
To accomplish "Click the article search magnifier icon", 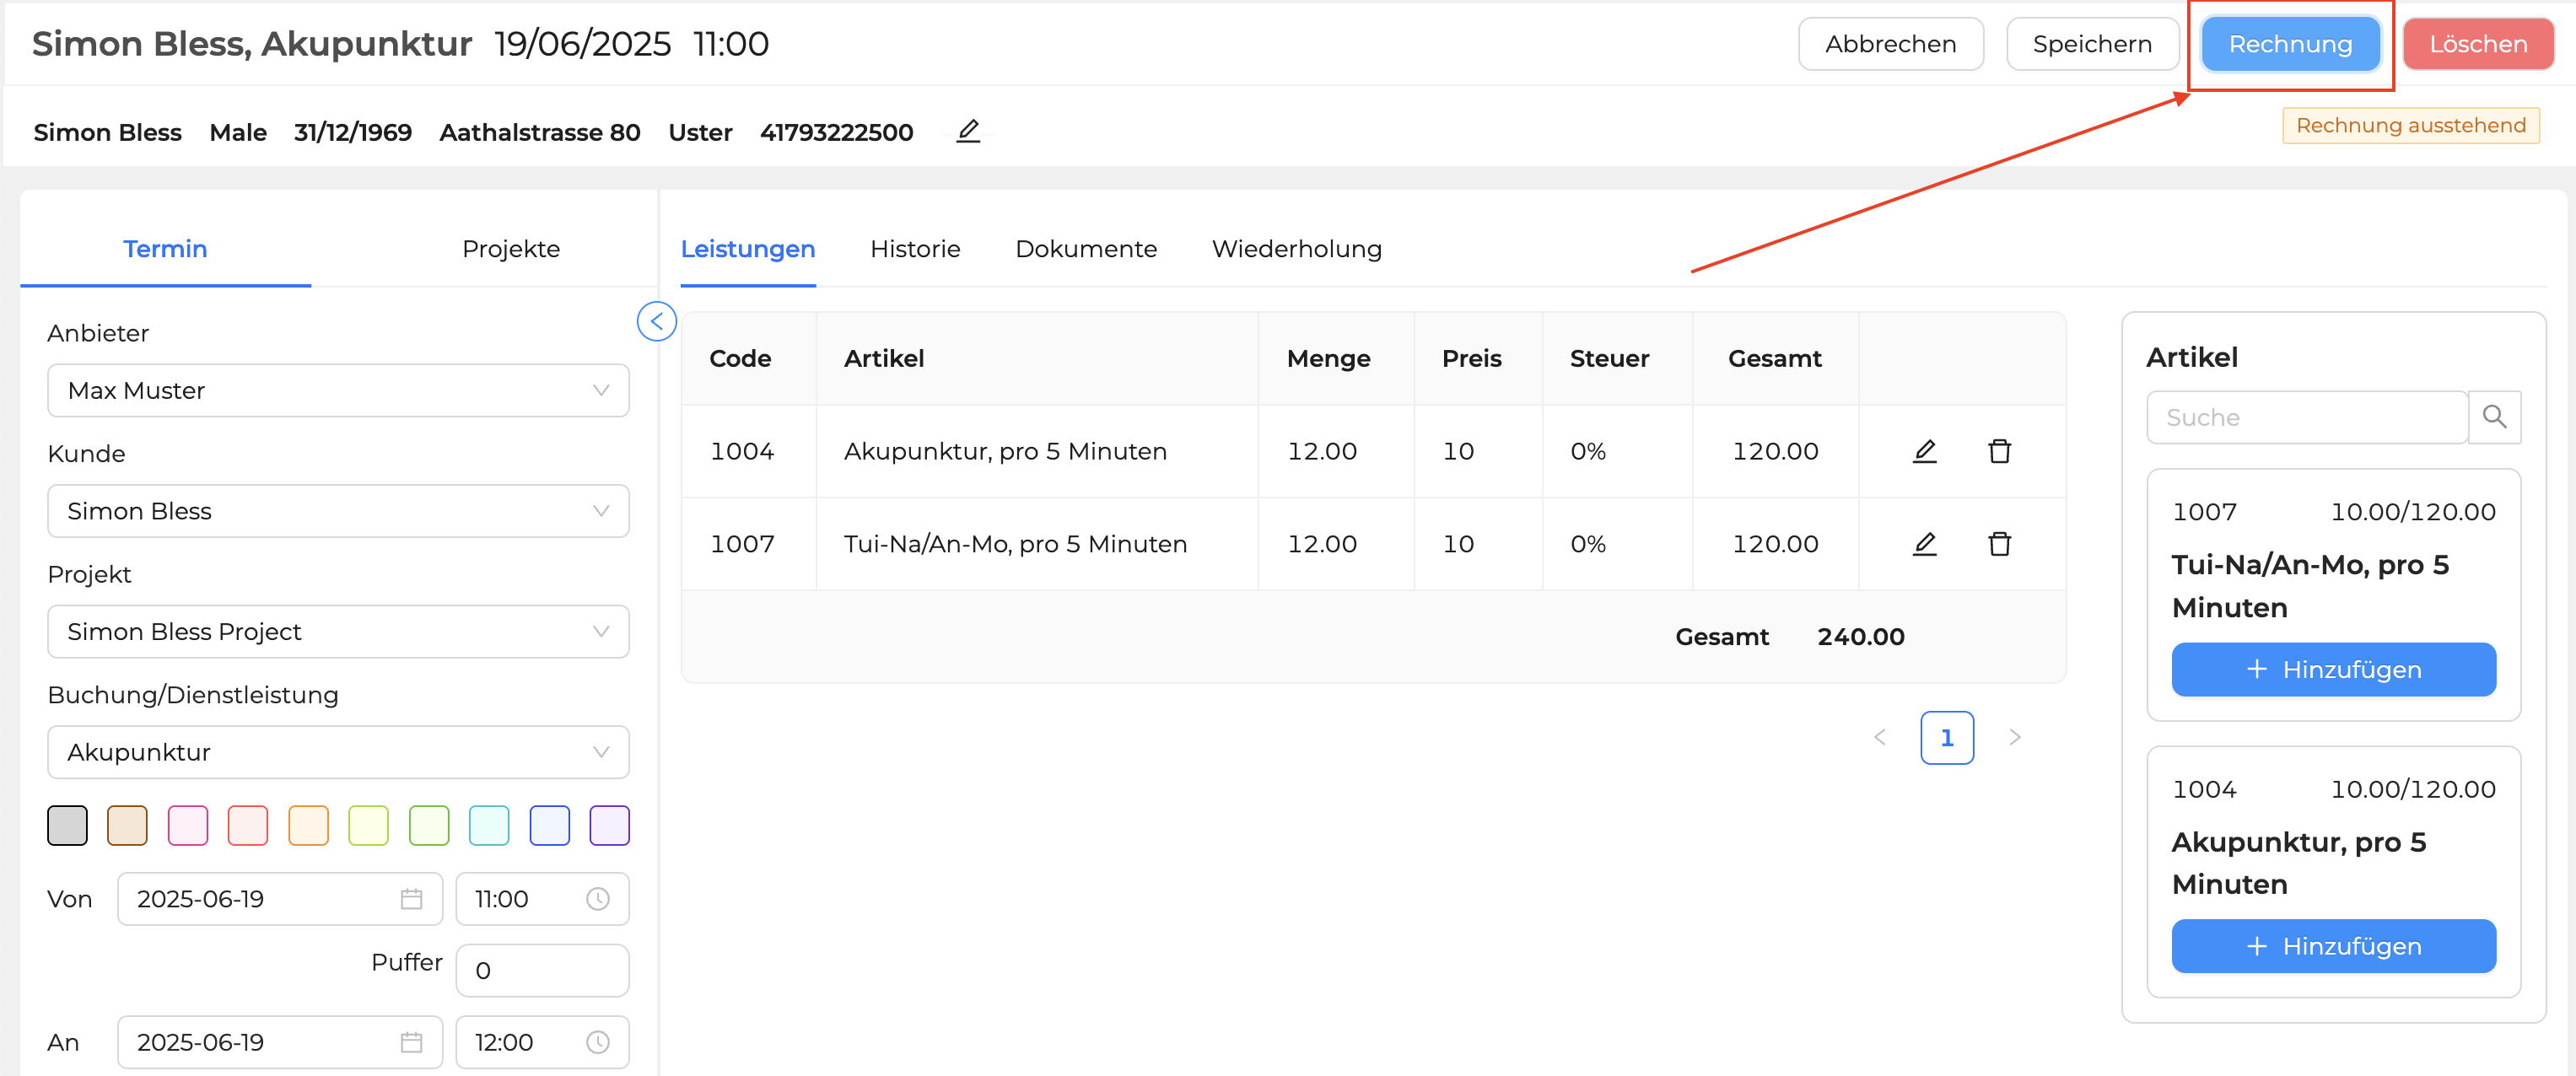I will (2494, 417).
